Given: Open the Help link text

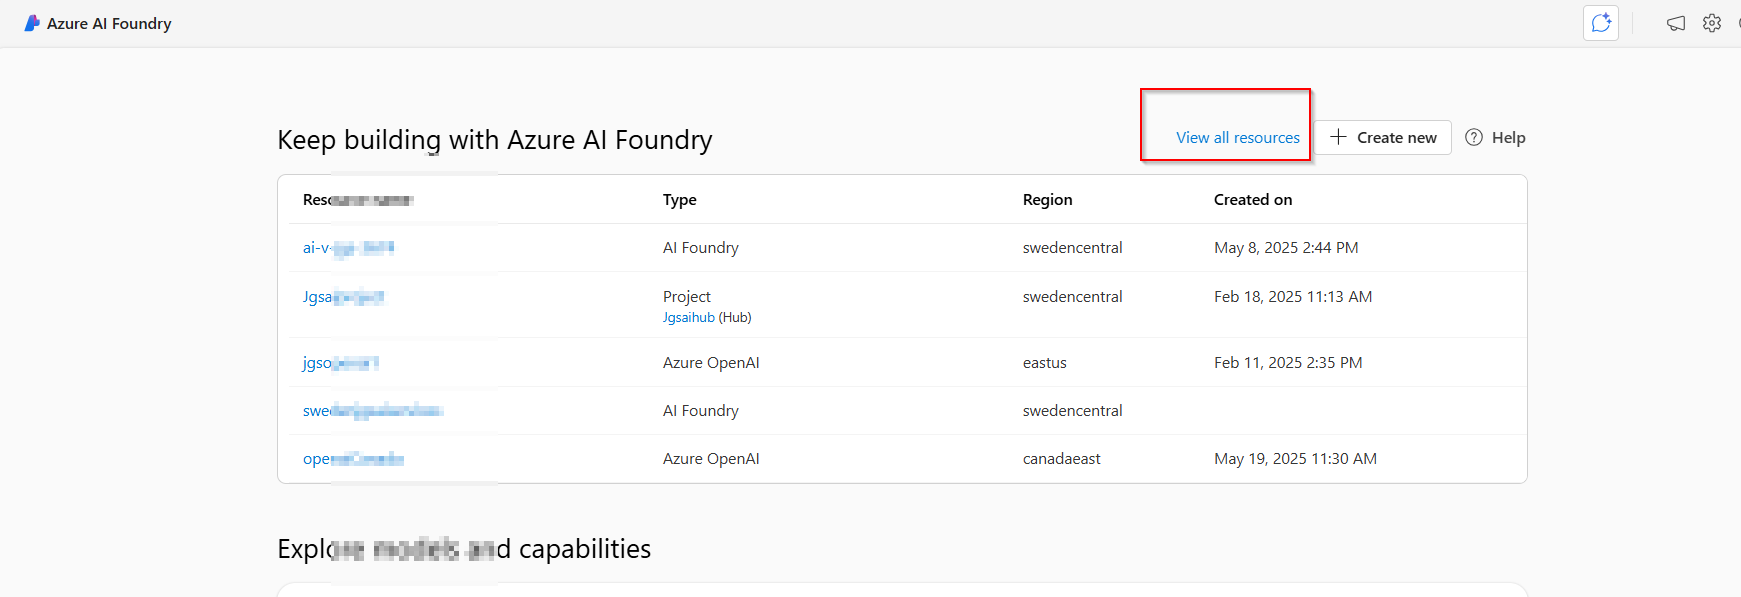Looking at the screenshot, I should pyautogui.click(x=1508, y=138).
